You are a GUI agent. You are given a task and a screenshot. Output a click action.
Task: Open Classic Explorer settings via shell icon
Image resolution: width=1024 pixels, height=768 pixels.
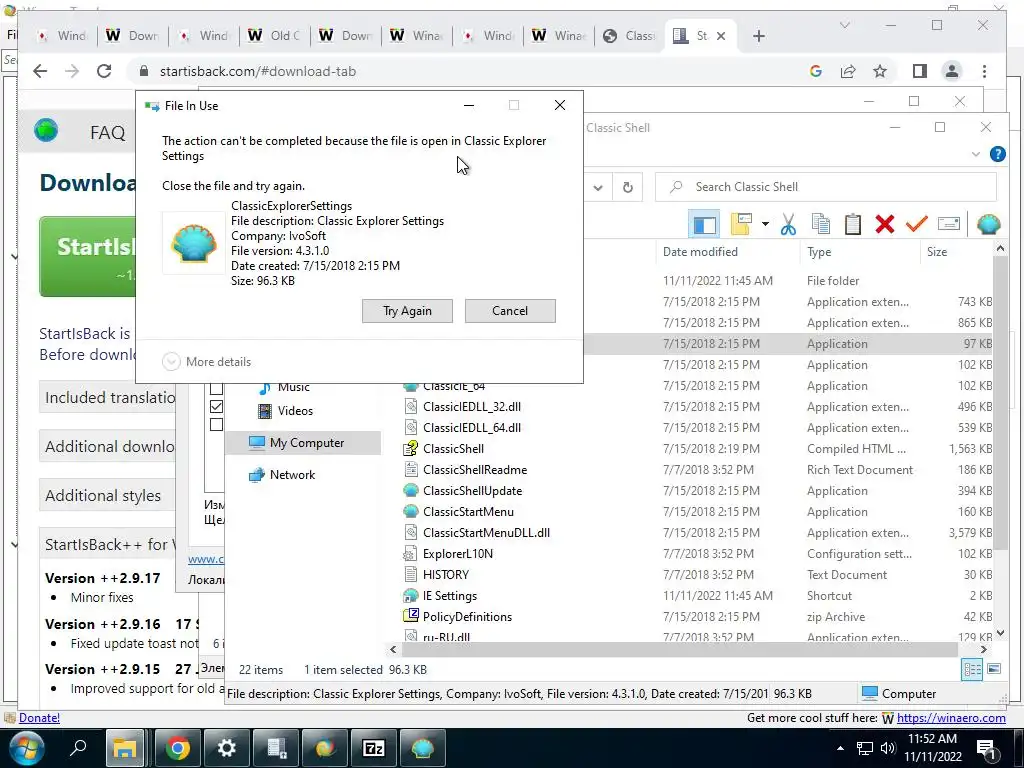point(988,224)
